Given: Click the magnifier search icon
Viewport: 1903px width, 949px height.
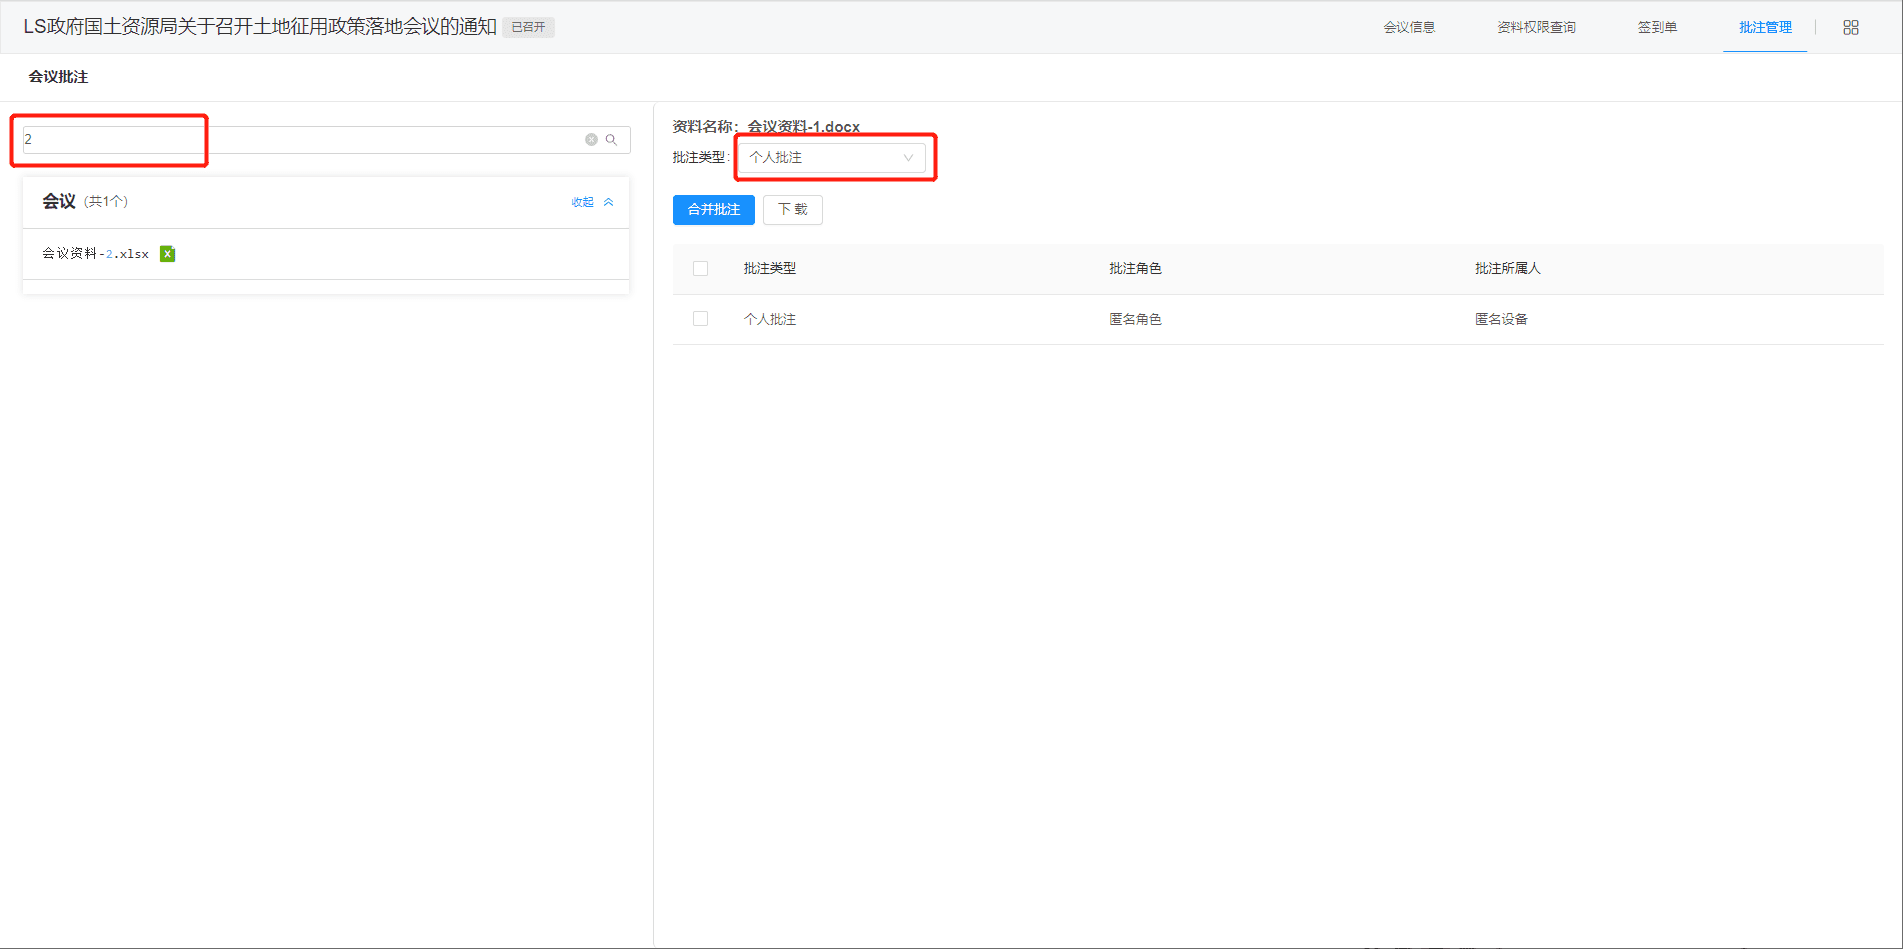Looking at the screenshot, I should pos(611,140).
